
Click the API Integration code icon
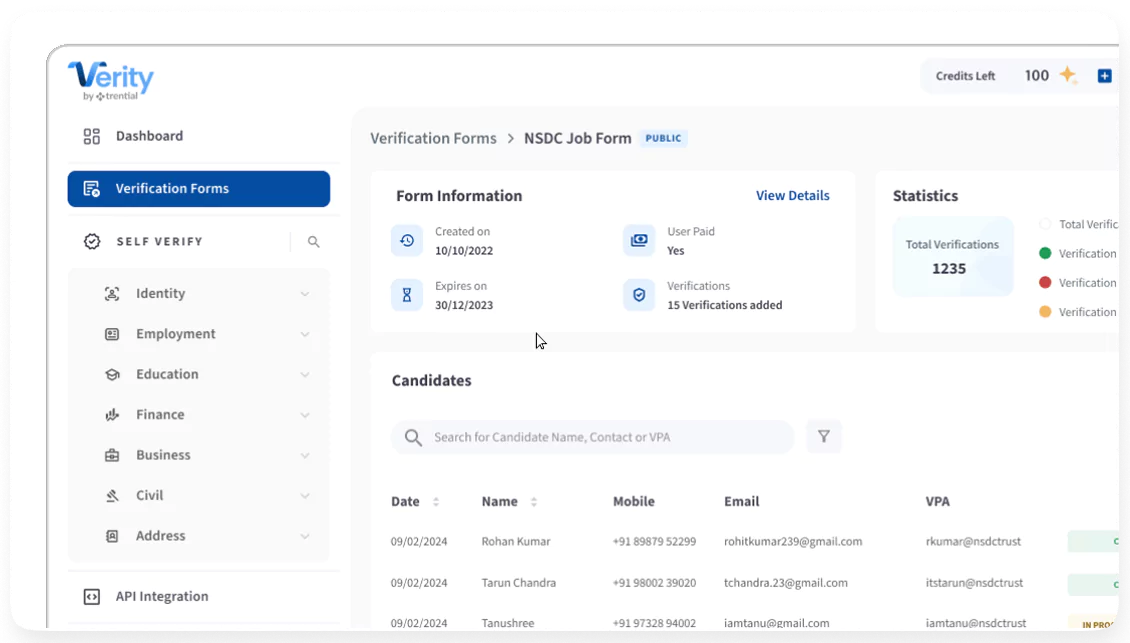tap(92, 597)
